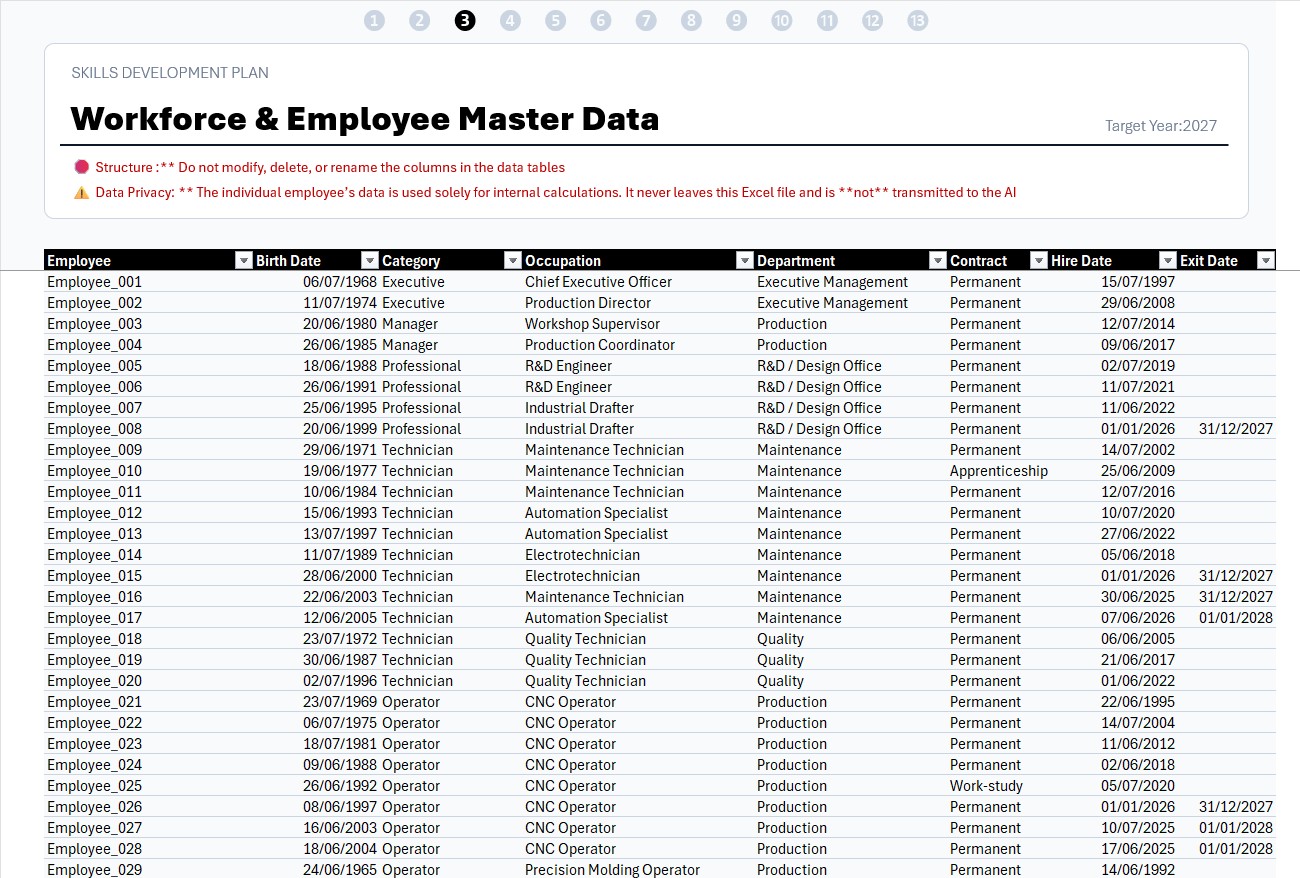Select the Apprenticeship contract cell
Viewport: 1300px width, 878px height.
[998, 471]
